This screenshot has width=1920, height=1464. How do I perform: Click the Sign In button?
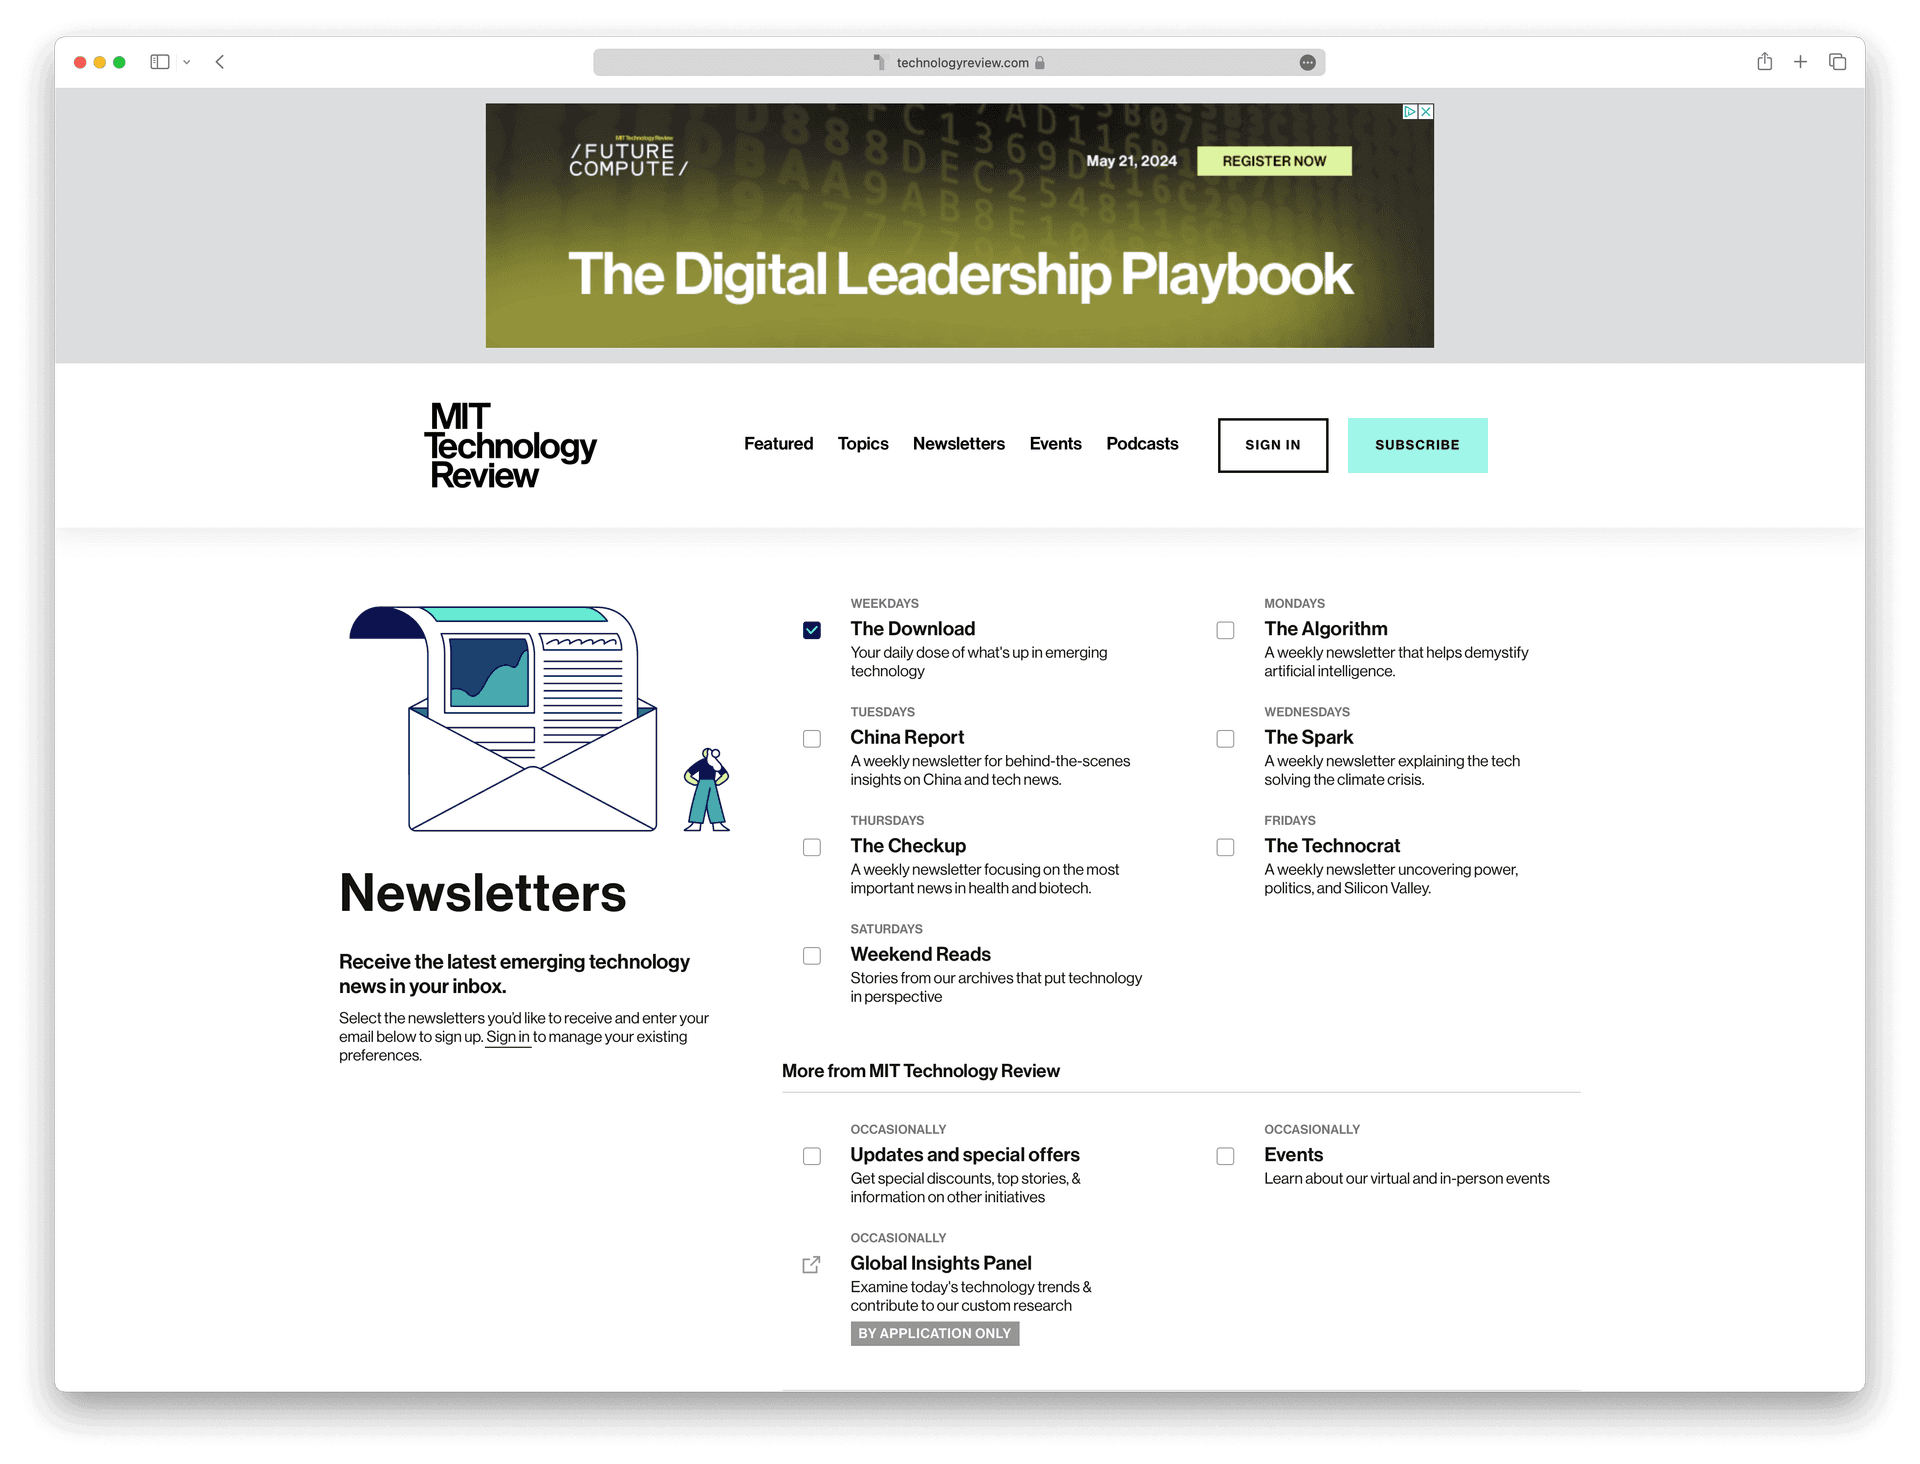1273,445
